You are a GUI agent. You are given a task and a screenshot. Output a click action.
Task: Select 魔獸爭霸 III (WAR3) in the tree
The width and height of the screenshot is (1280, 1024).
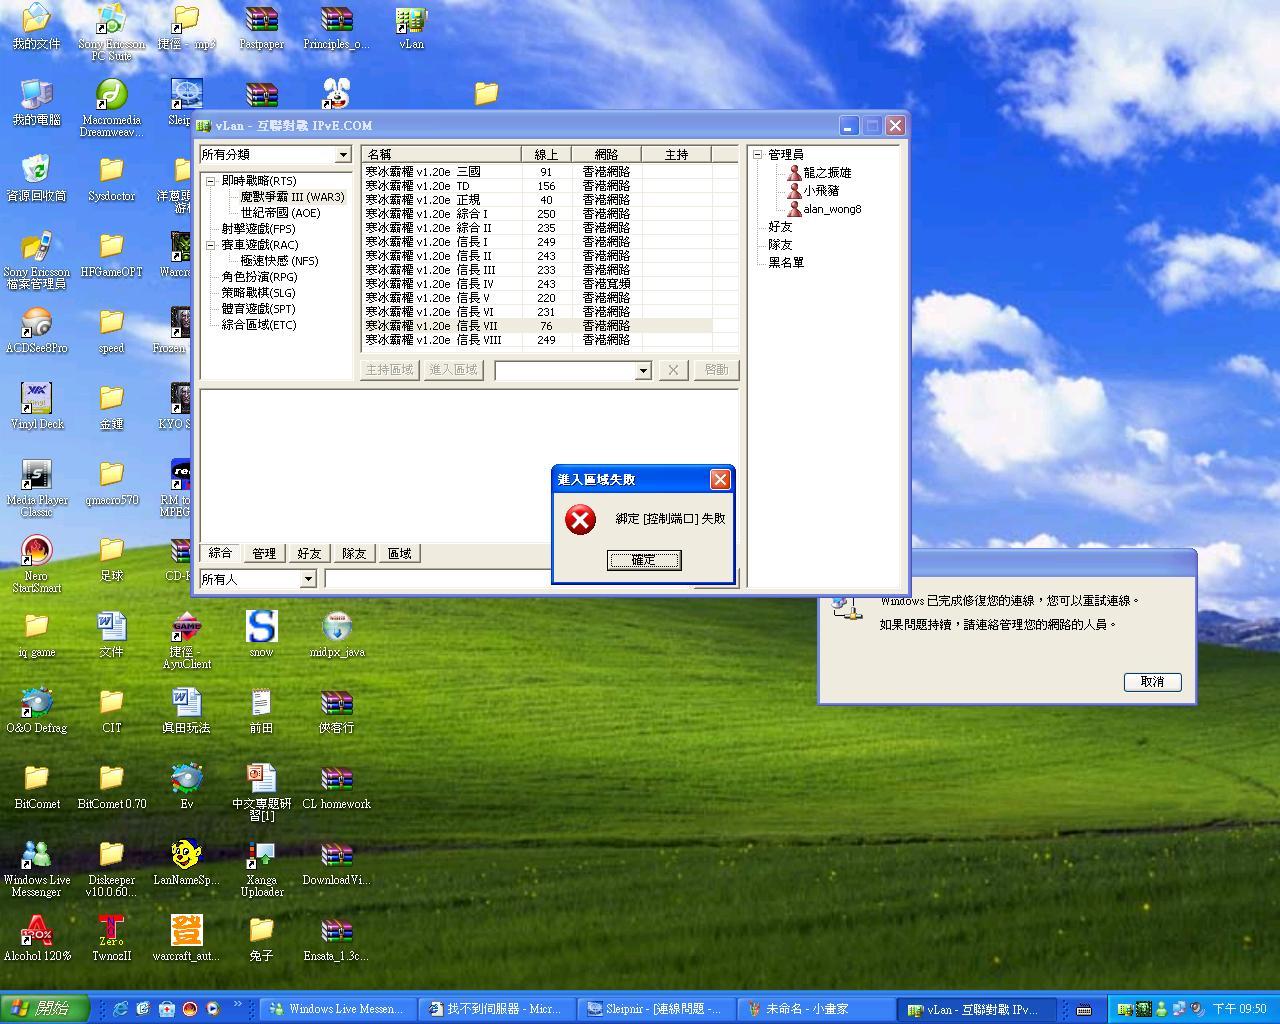point(291,197)
